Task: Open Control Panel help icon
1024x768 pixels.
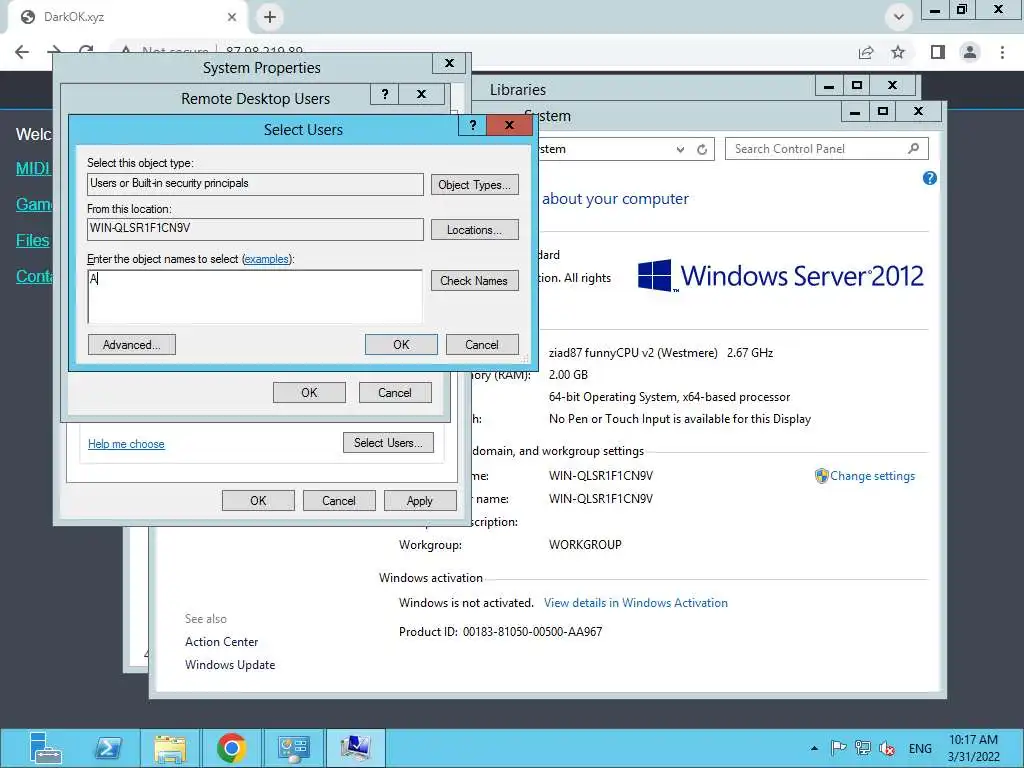Action: [x=930, y=178]
